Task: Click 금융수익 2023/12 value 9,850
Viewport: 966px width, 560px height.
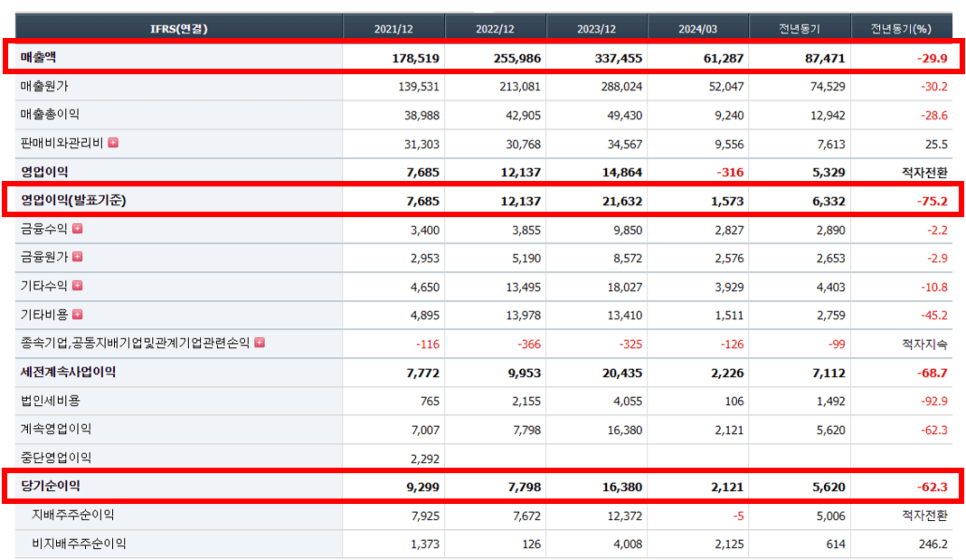Action: (x=627, y=230)
